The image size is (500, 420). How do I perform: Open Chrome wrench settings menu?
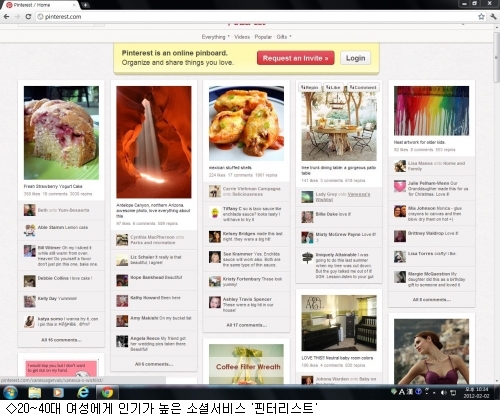(x=493, y=16)
